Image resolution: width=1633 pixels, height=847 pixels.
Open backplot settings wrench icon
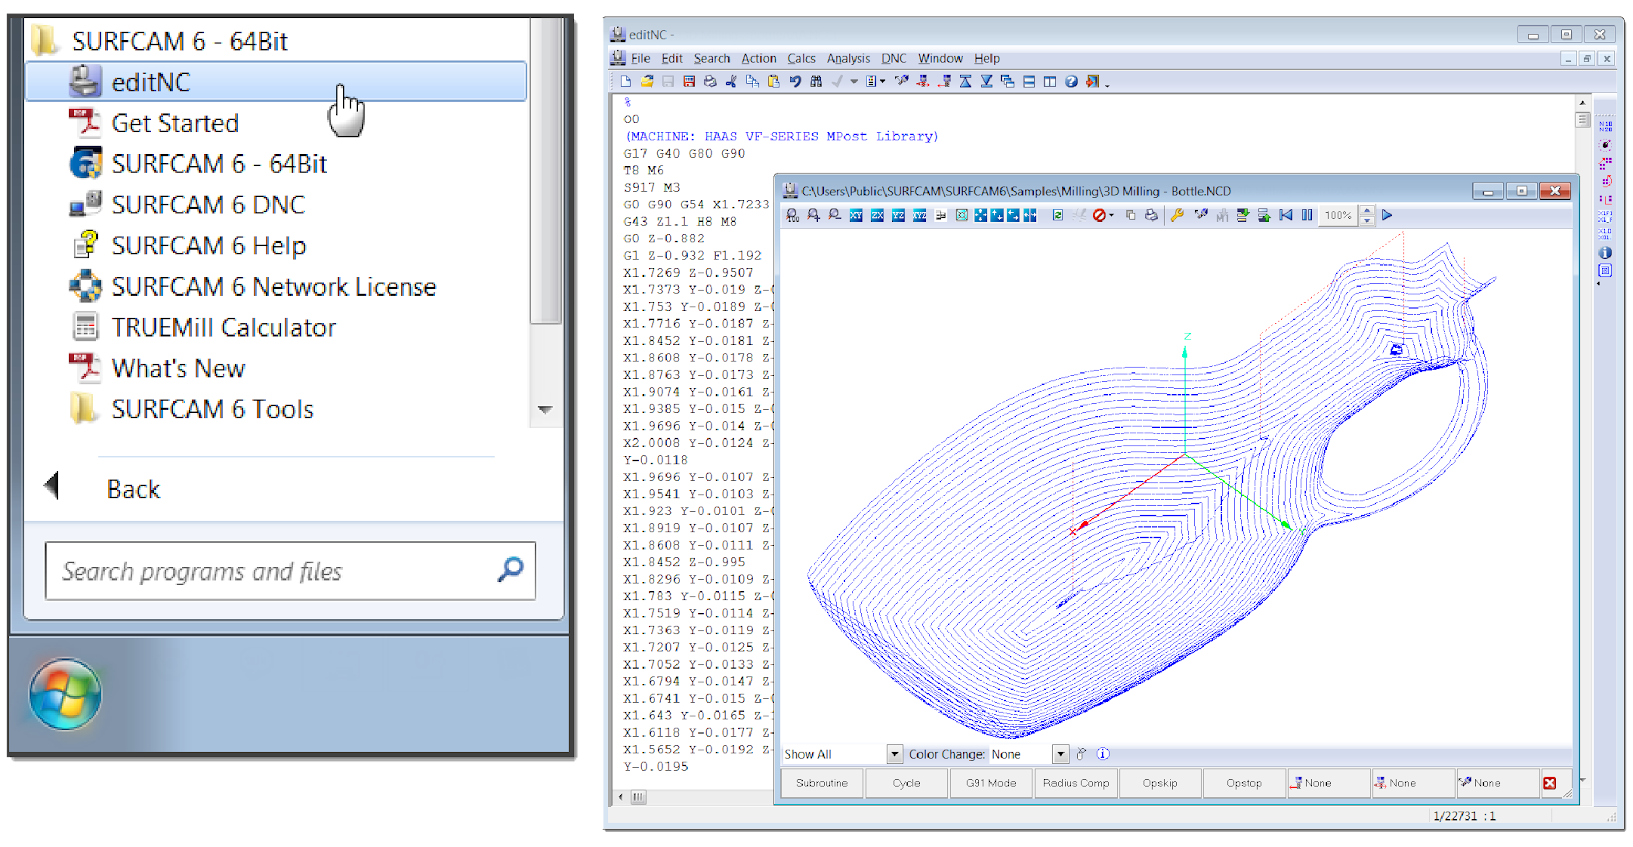pyautogui.click(x=1177, y=215)
